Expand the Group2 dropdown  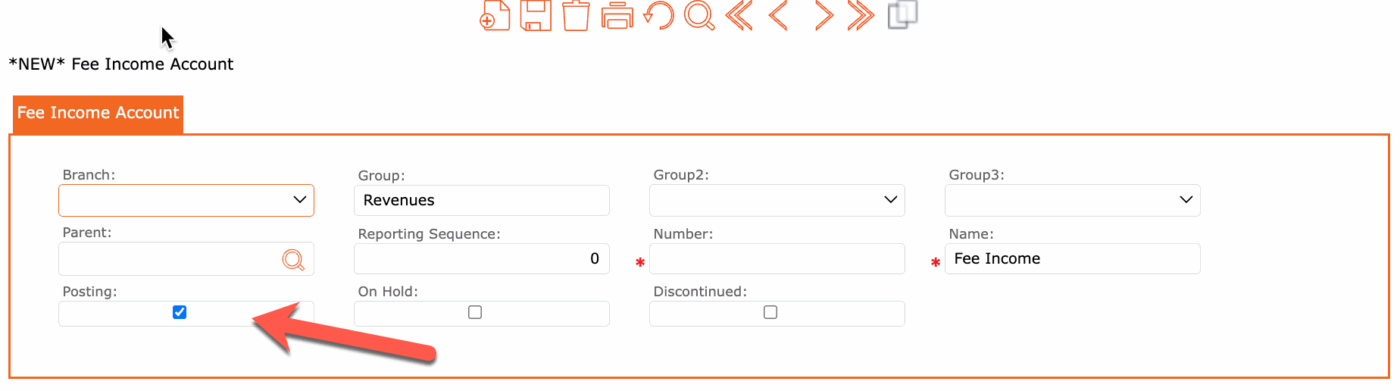point(777,200)
